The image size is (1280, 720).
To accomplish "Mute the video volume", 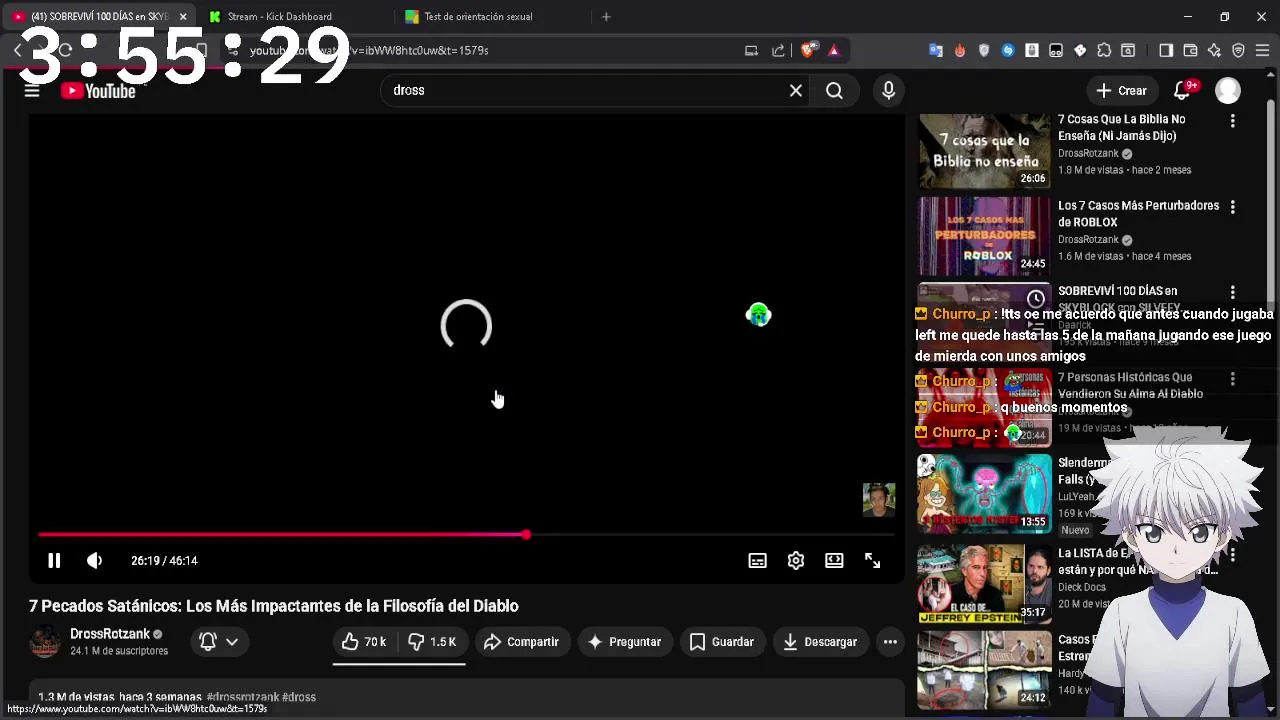I will 94,561.
